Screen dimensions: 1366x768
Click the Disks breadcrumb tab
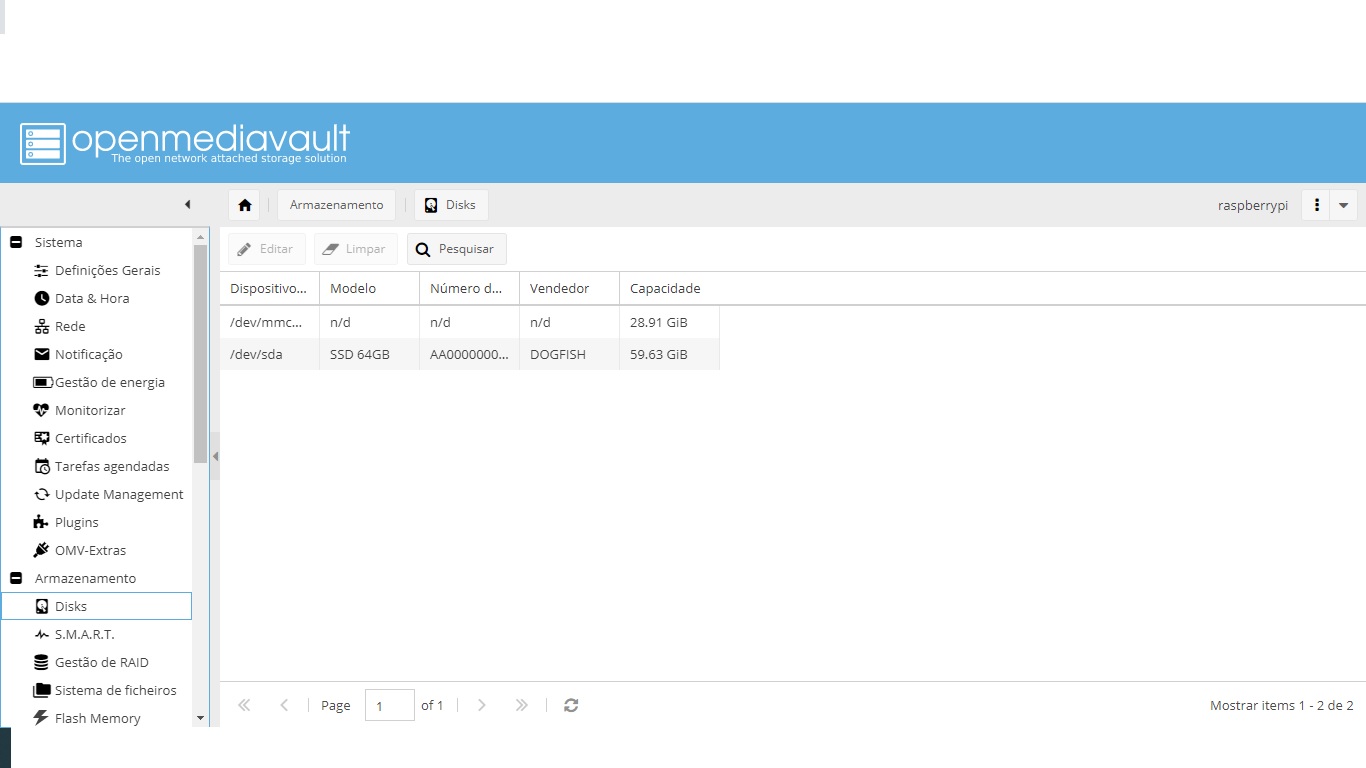[x=451, y=205]
